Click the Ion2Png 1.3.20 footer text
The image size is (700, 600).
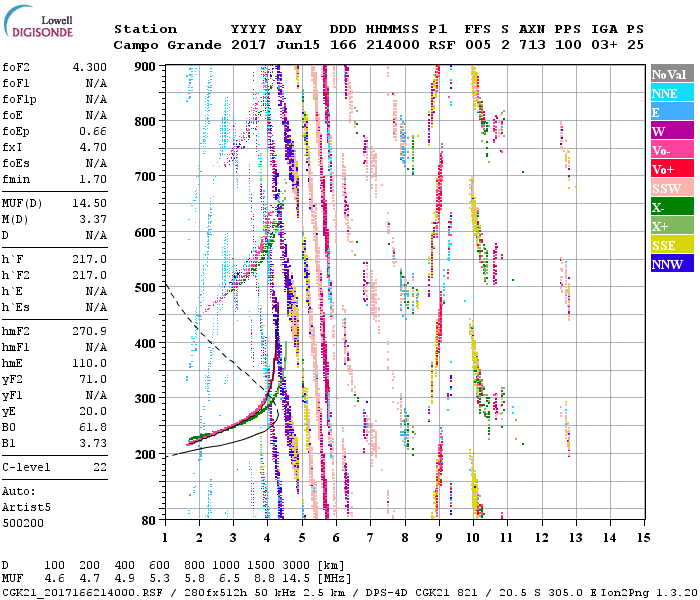tap(649, 593)
